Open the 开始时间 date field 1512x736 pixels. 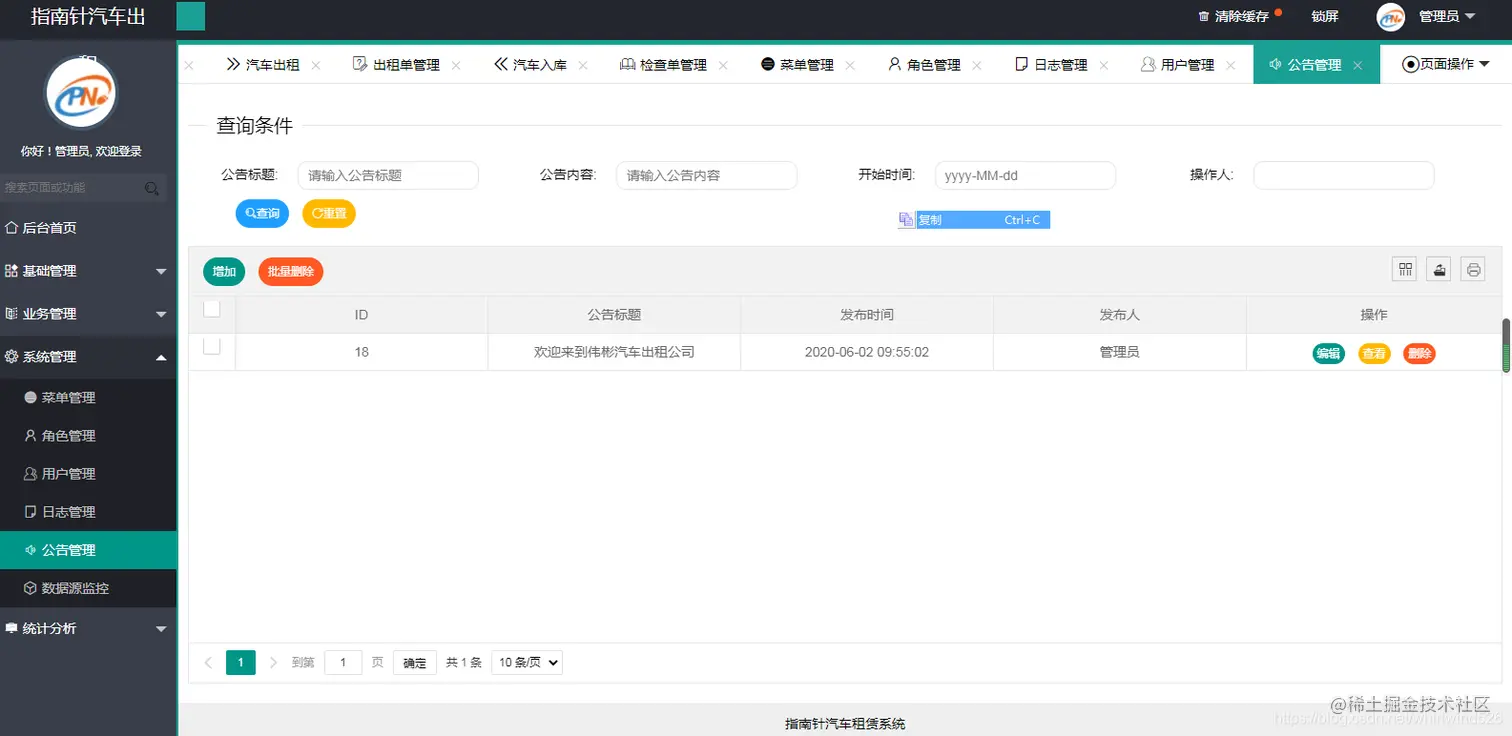point(1025,175)
